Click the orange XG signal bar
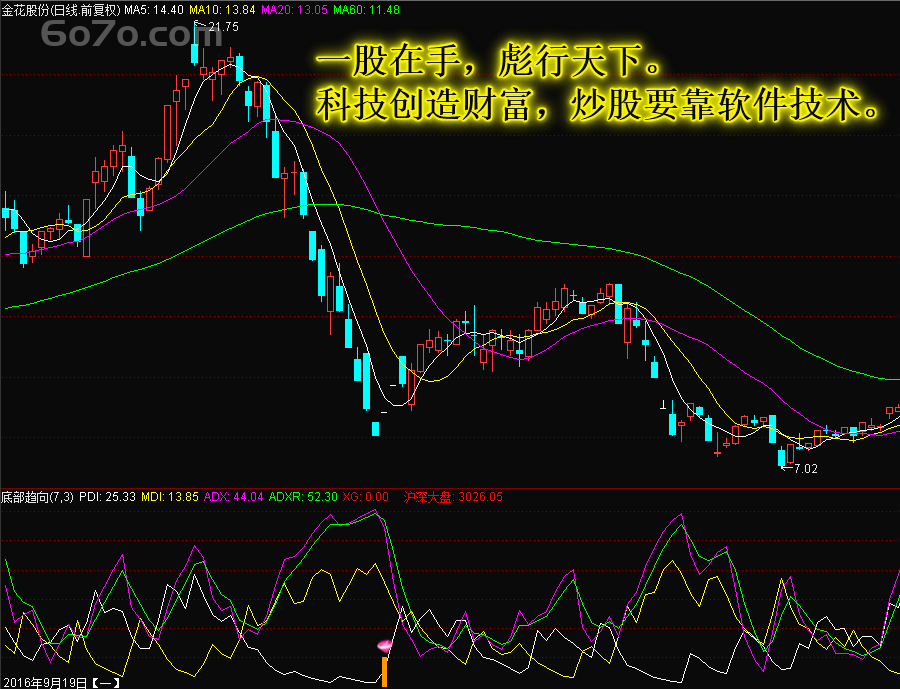 [385, 672]
